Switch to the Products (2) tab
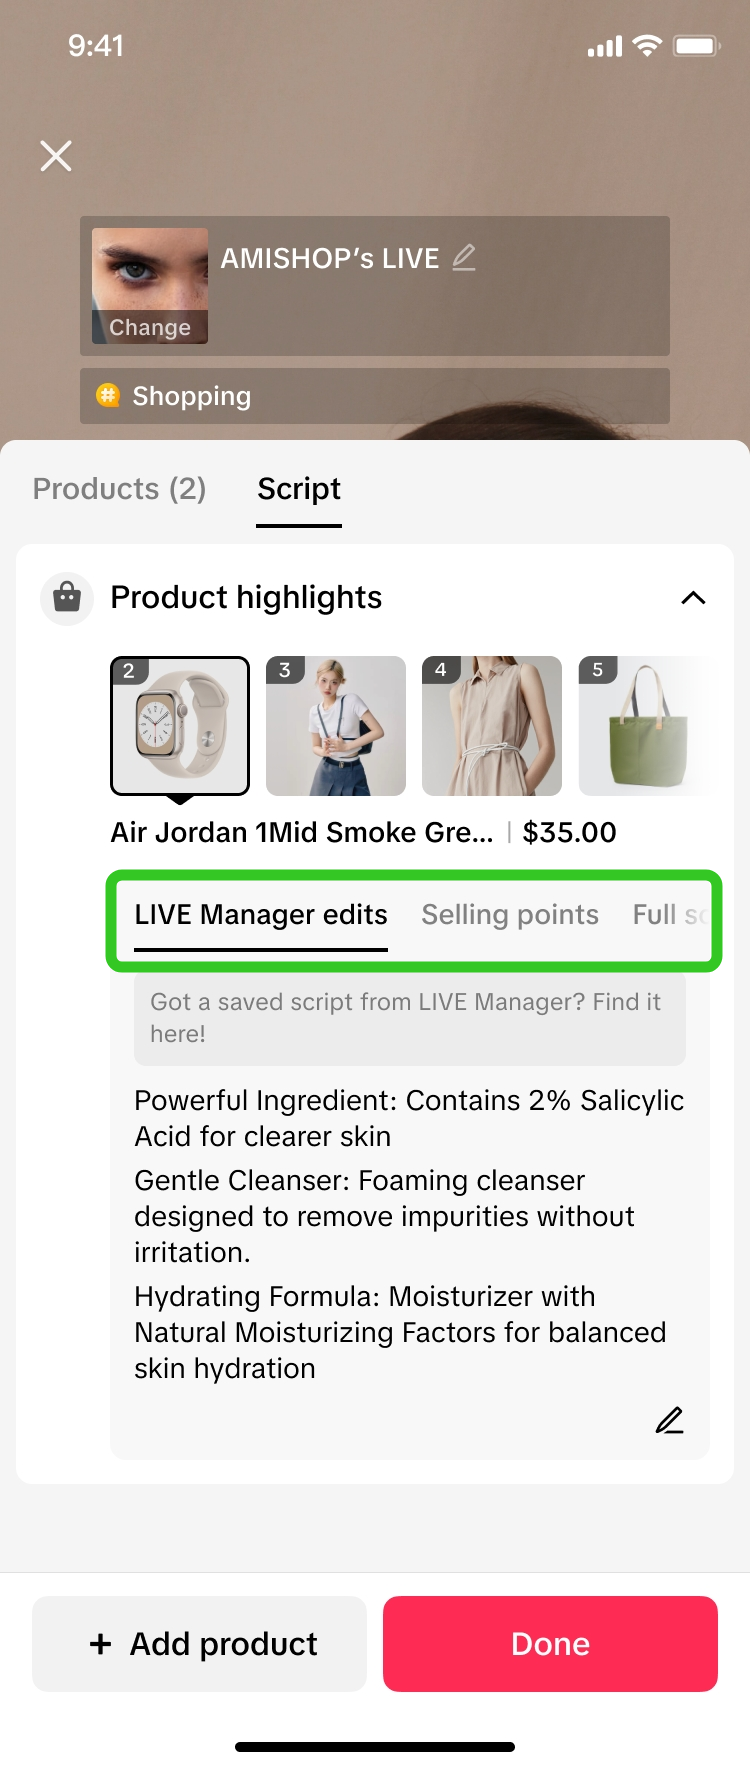This screenshot has width=750, height=1768. click(119, 489)
